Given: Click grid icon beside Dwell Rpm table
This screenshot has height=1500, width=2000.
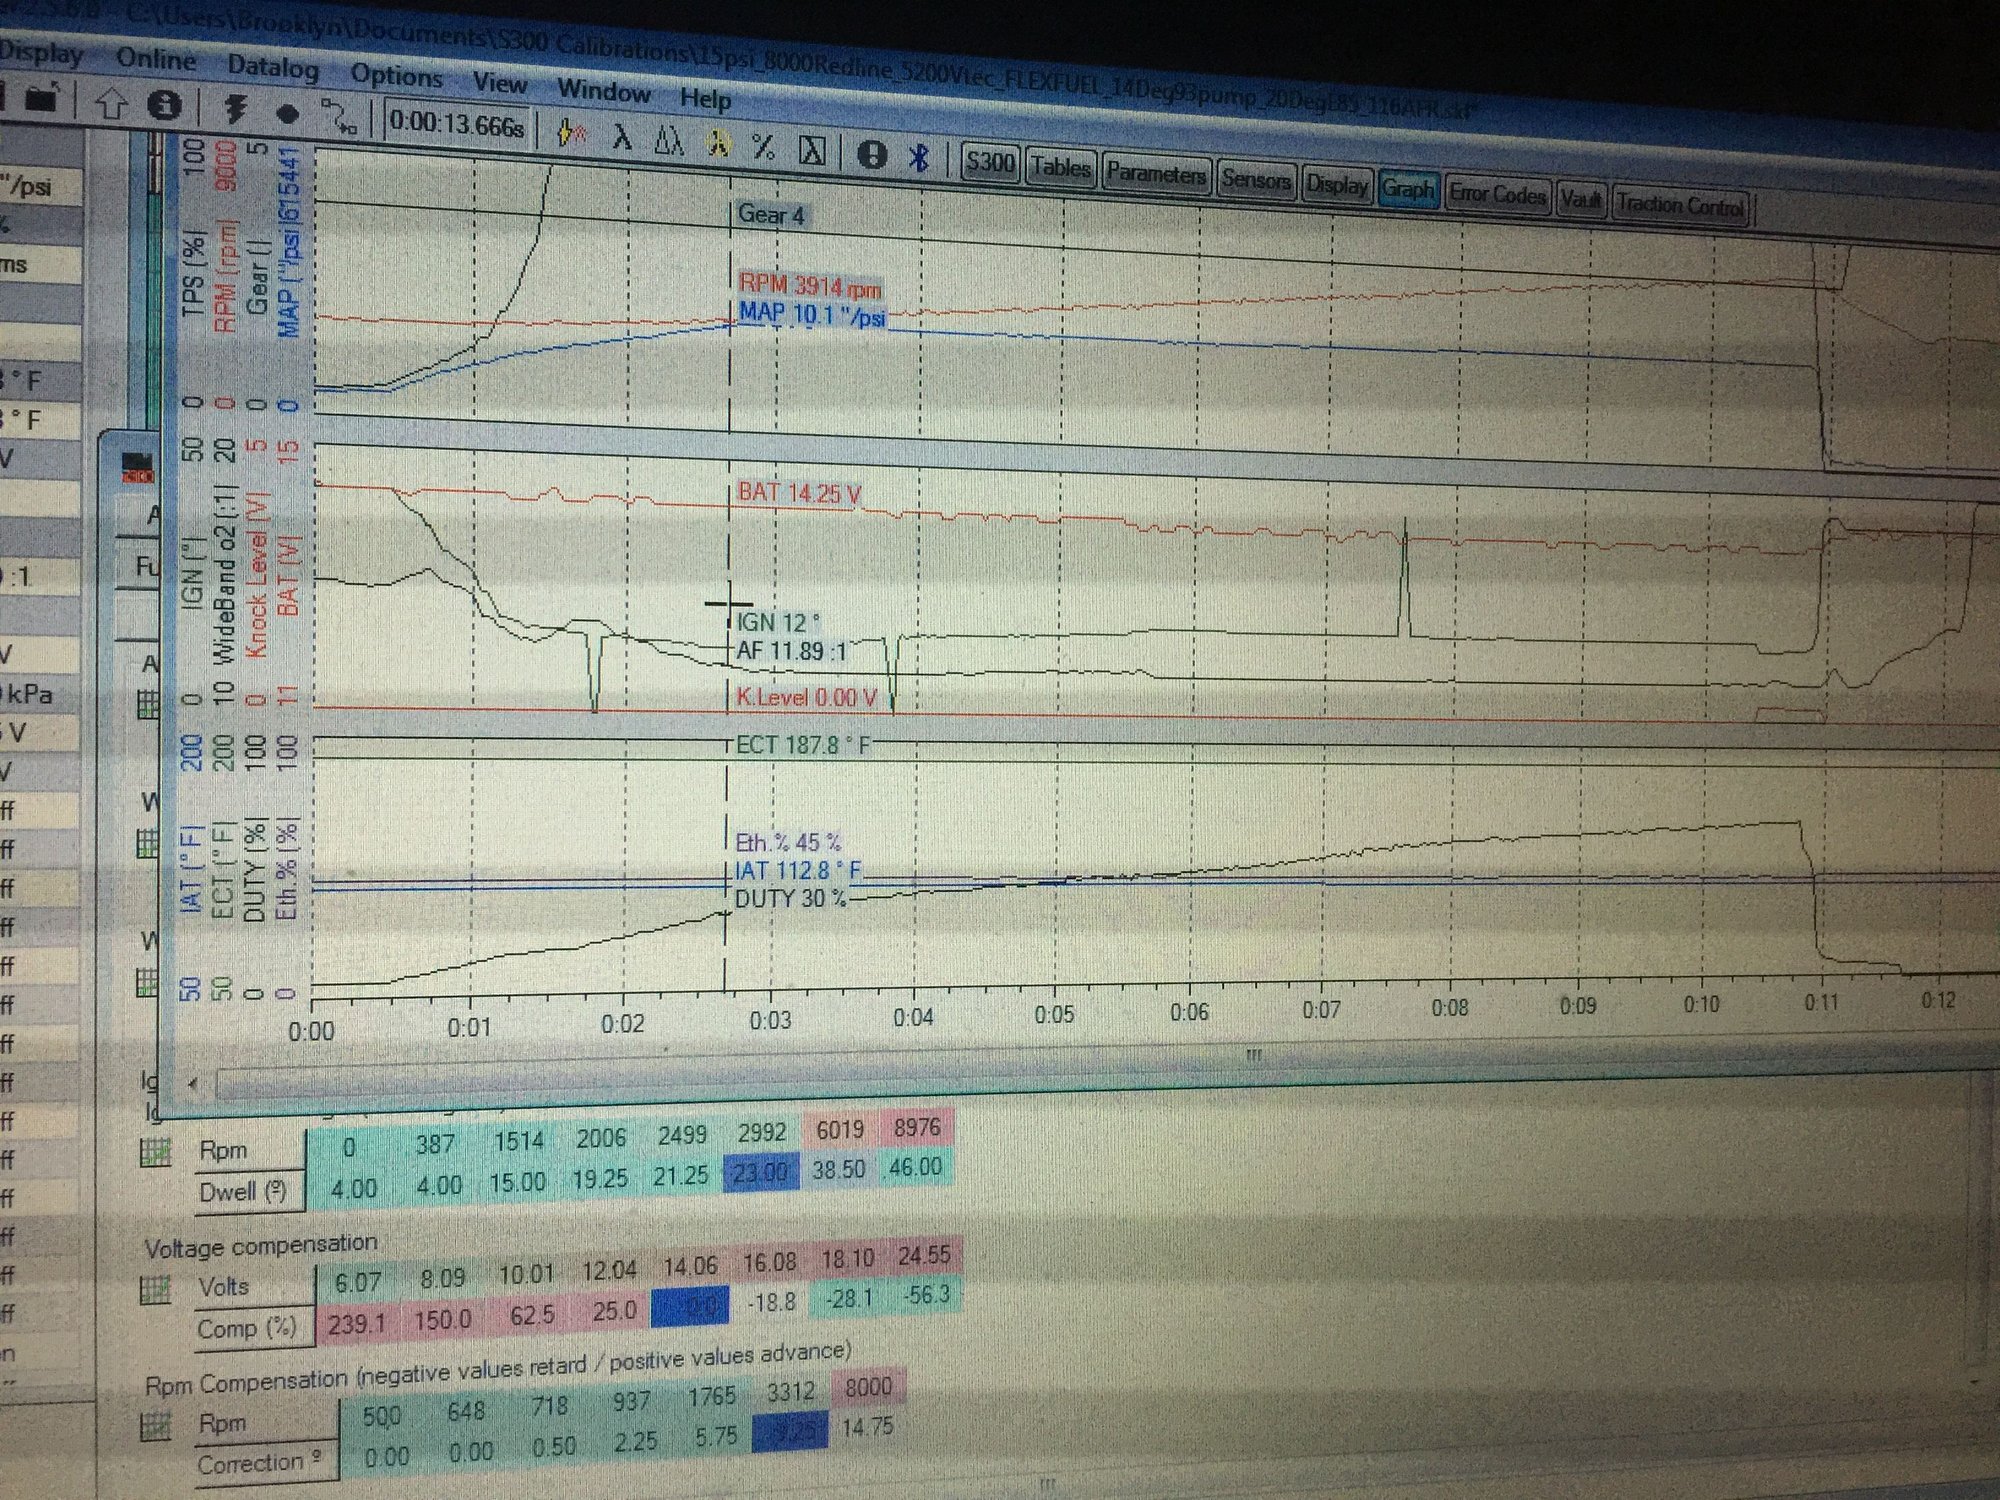Looking at the screenshot, I should click(155, 1152).
